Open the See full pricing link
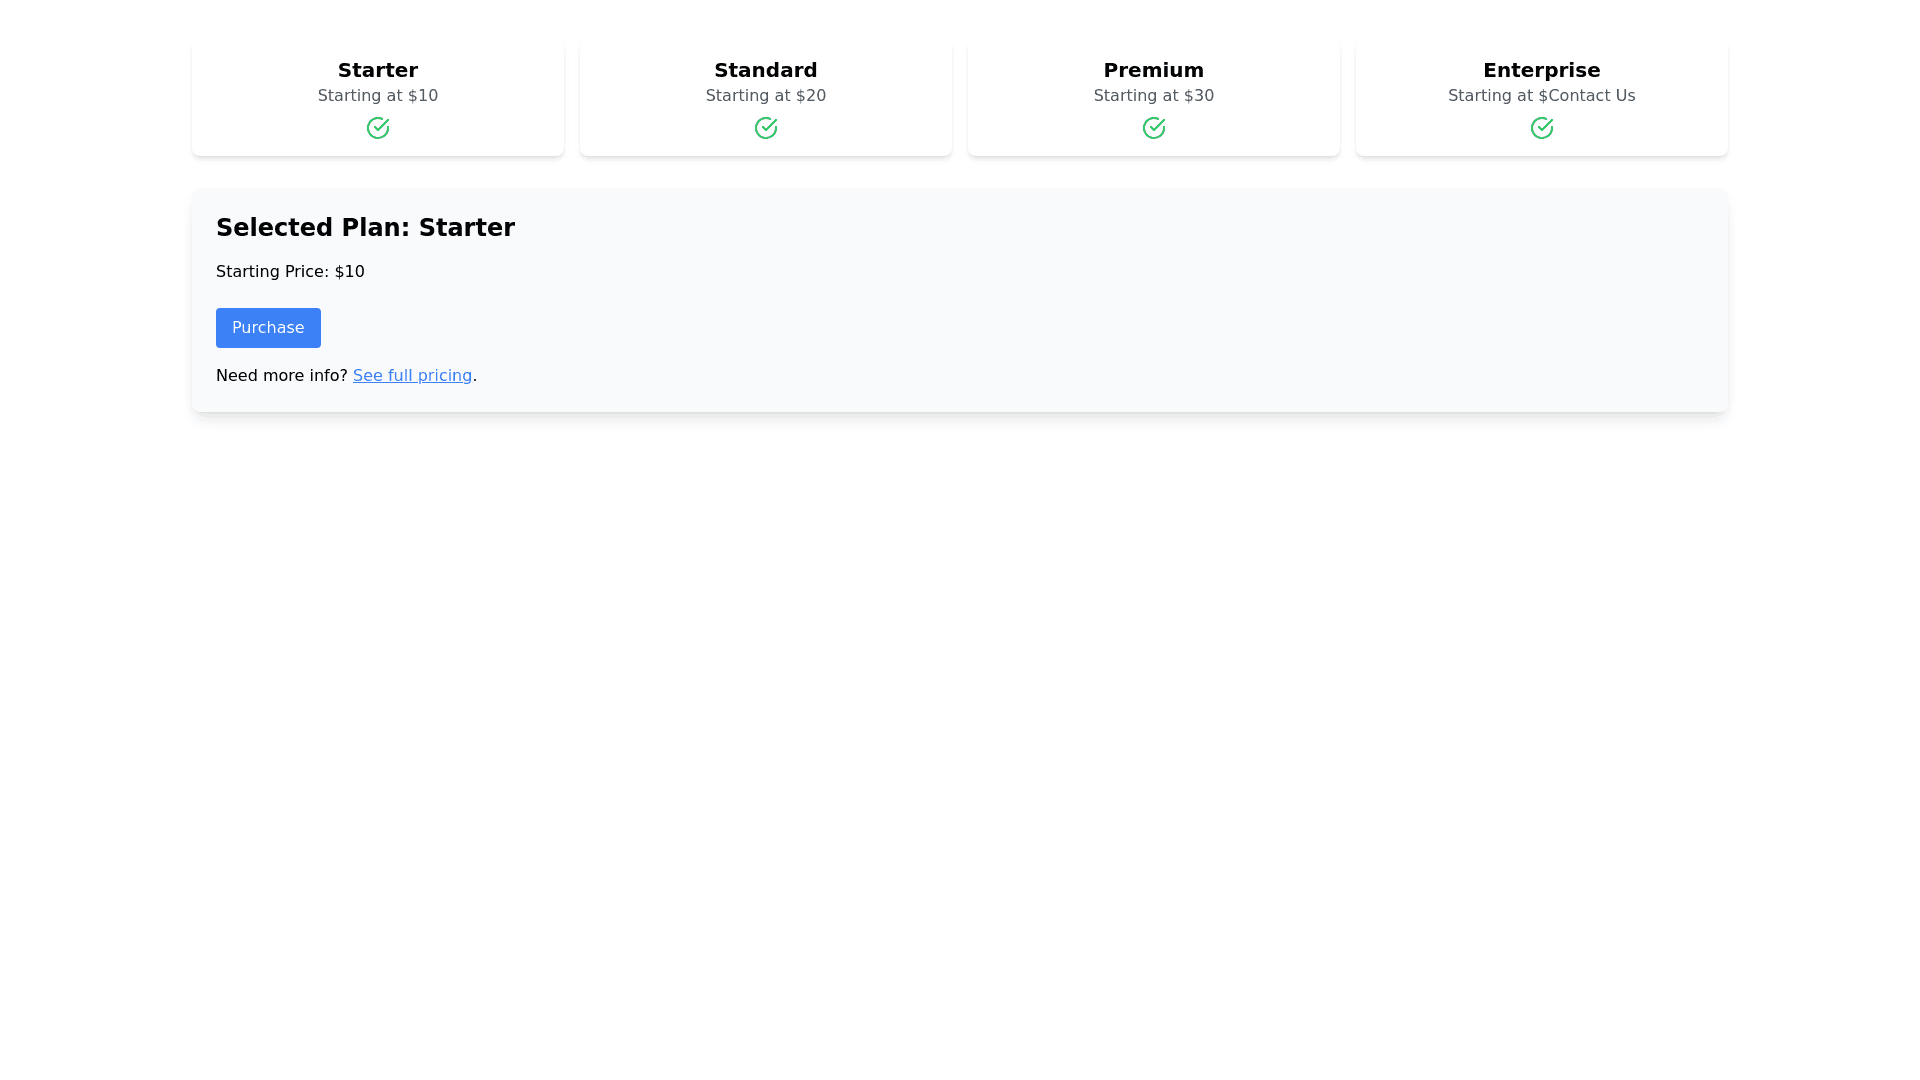The image size is (1920, 1080). coord(412,376)
